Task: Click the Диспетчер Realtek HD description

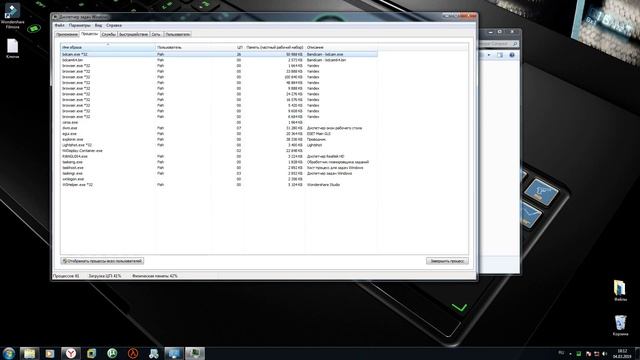Action: tap(325, 156)
